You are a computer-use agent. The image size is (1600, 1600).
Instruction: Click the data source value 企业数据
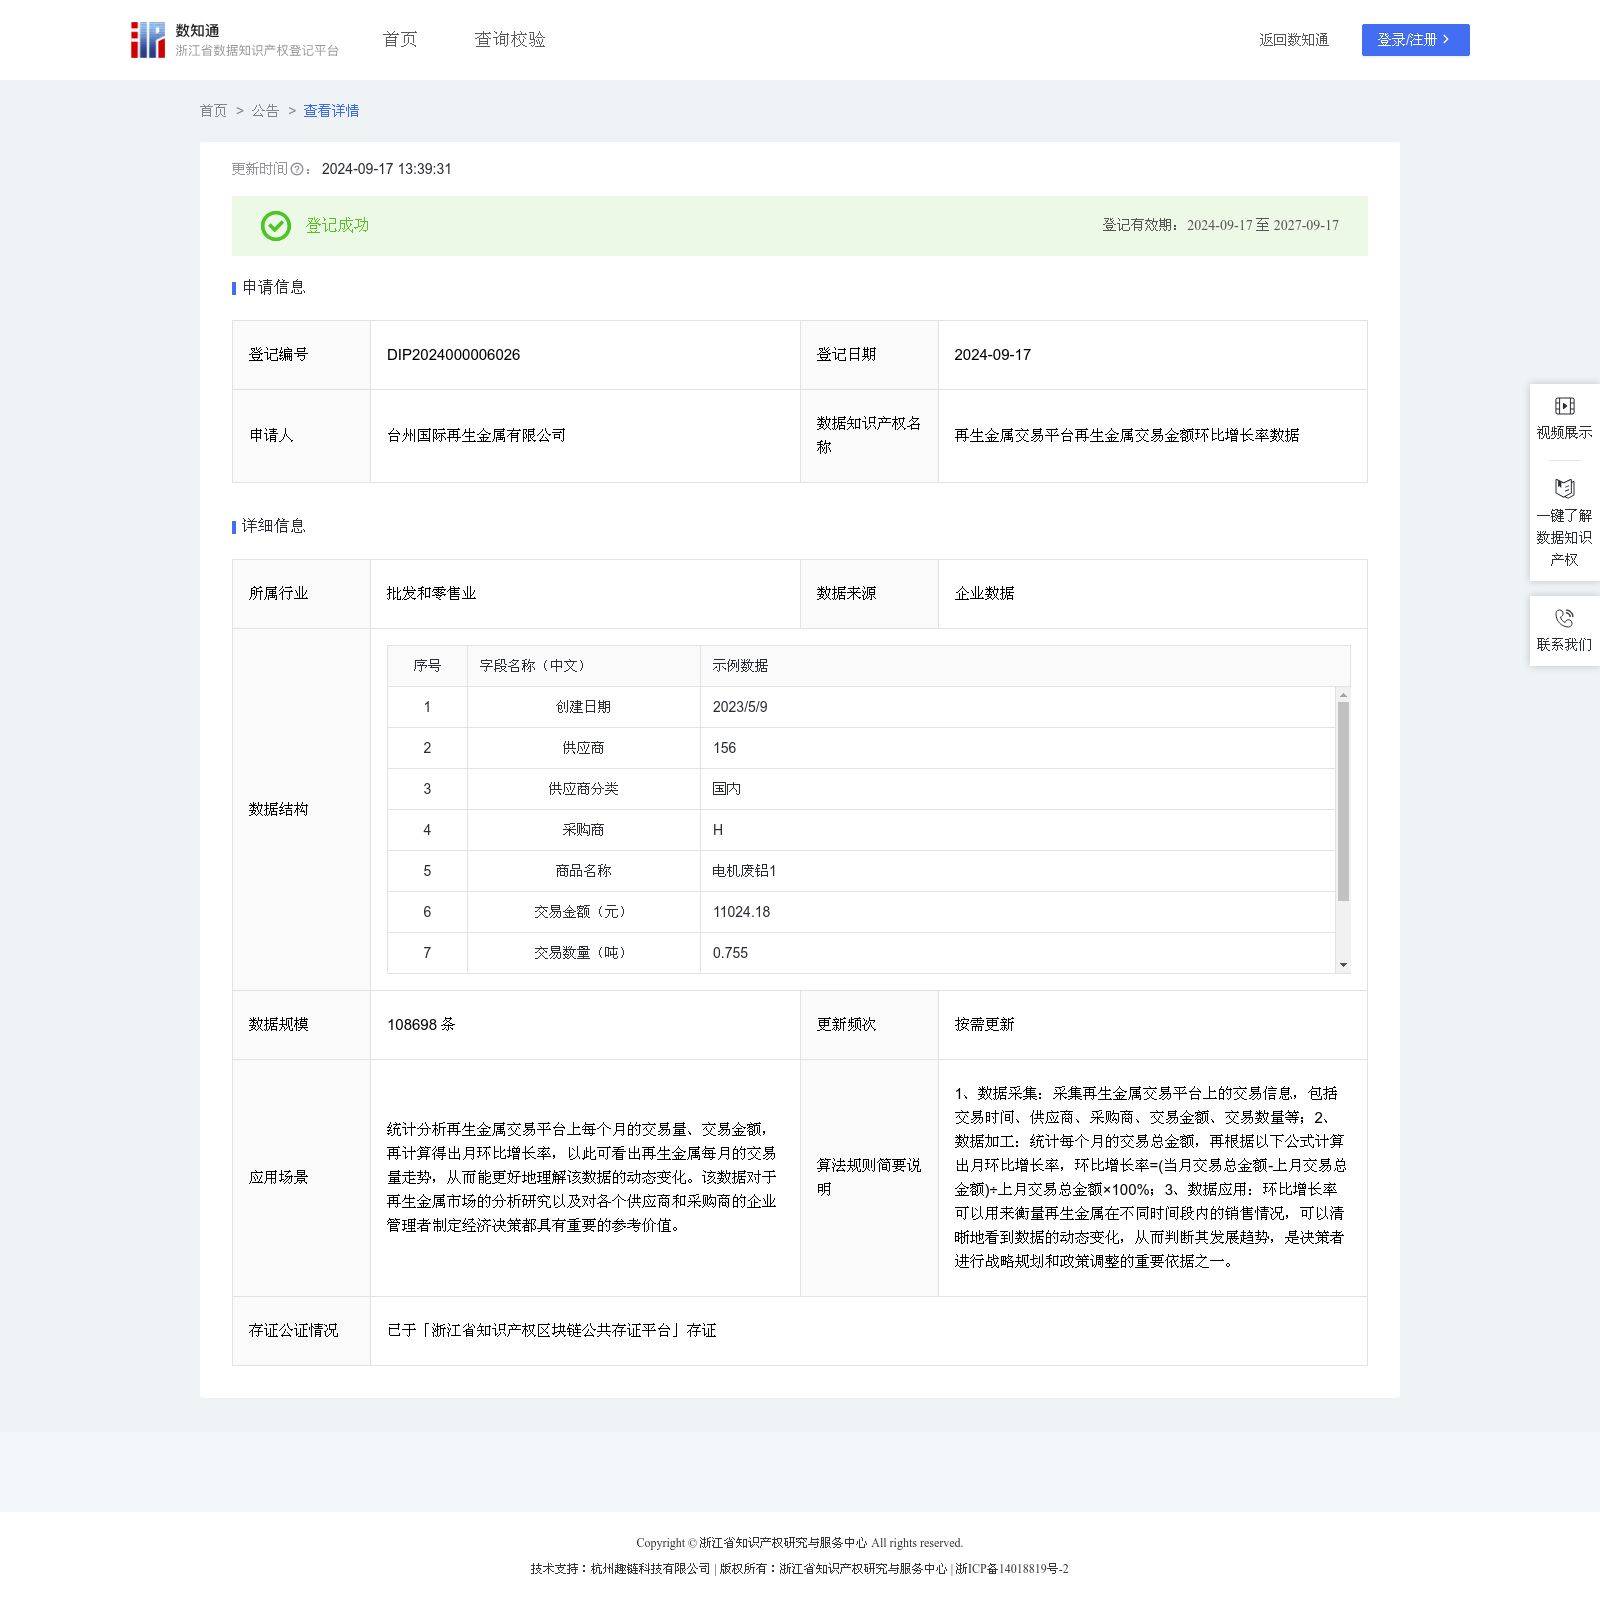coord(984,593)
